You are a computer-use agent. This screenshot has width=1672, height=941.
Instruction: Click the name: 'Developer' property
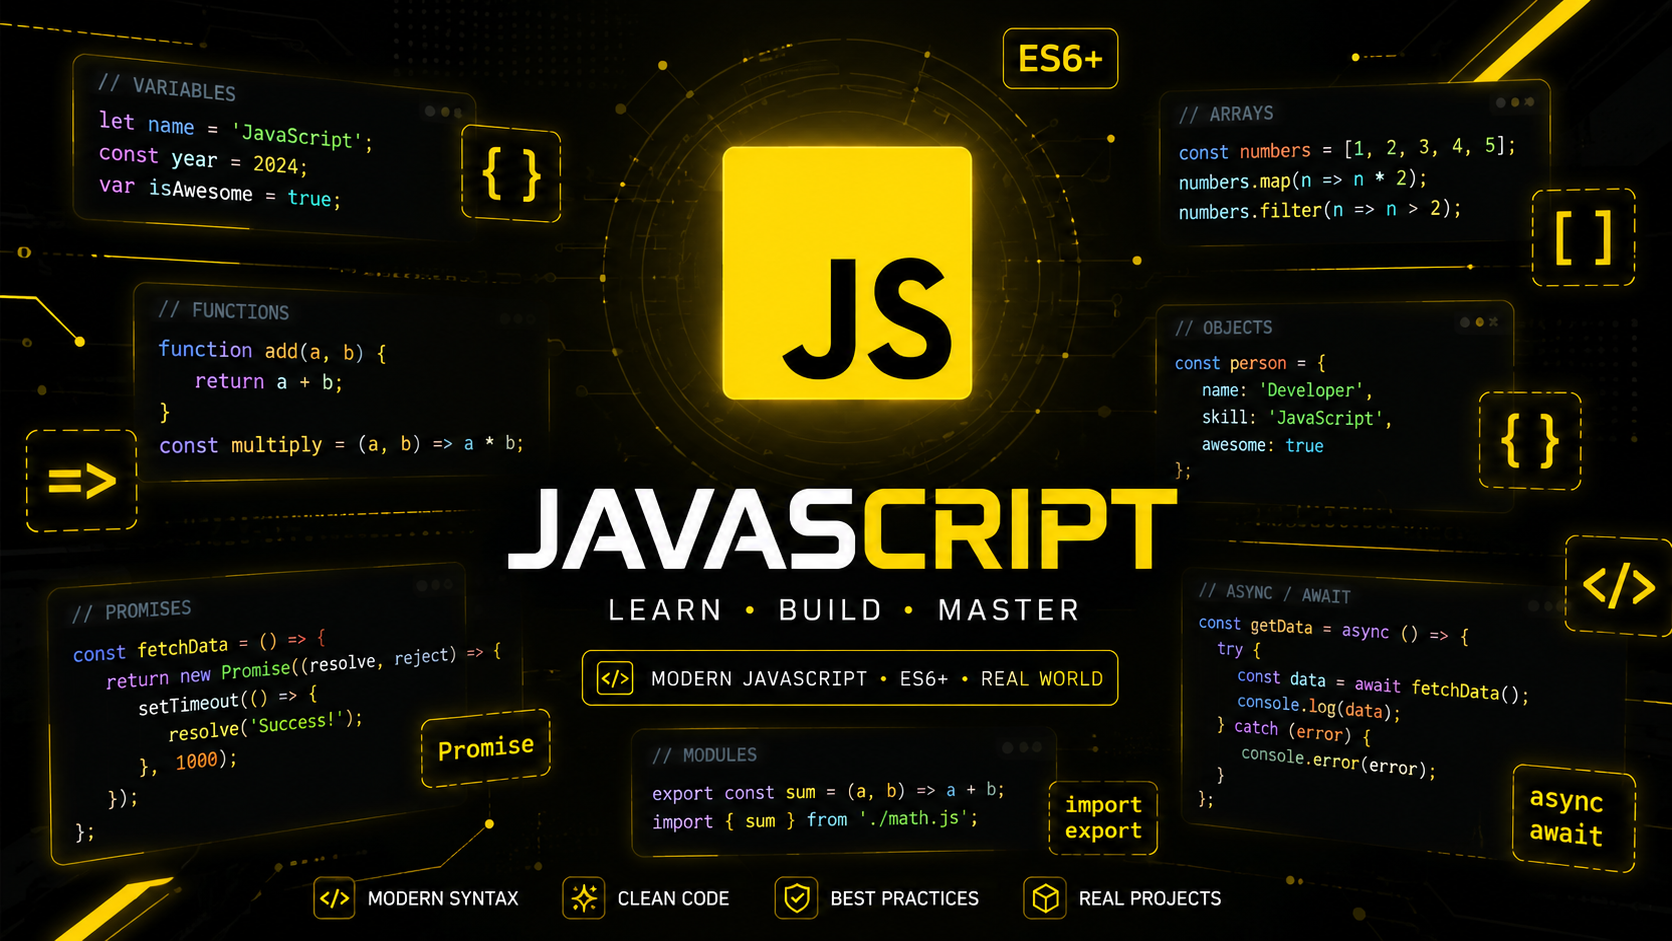point(1287,390)
